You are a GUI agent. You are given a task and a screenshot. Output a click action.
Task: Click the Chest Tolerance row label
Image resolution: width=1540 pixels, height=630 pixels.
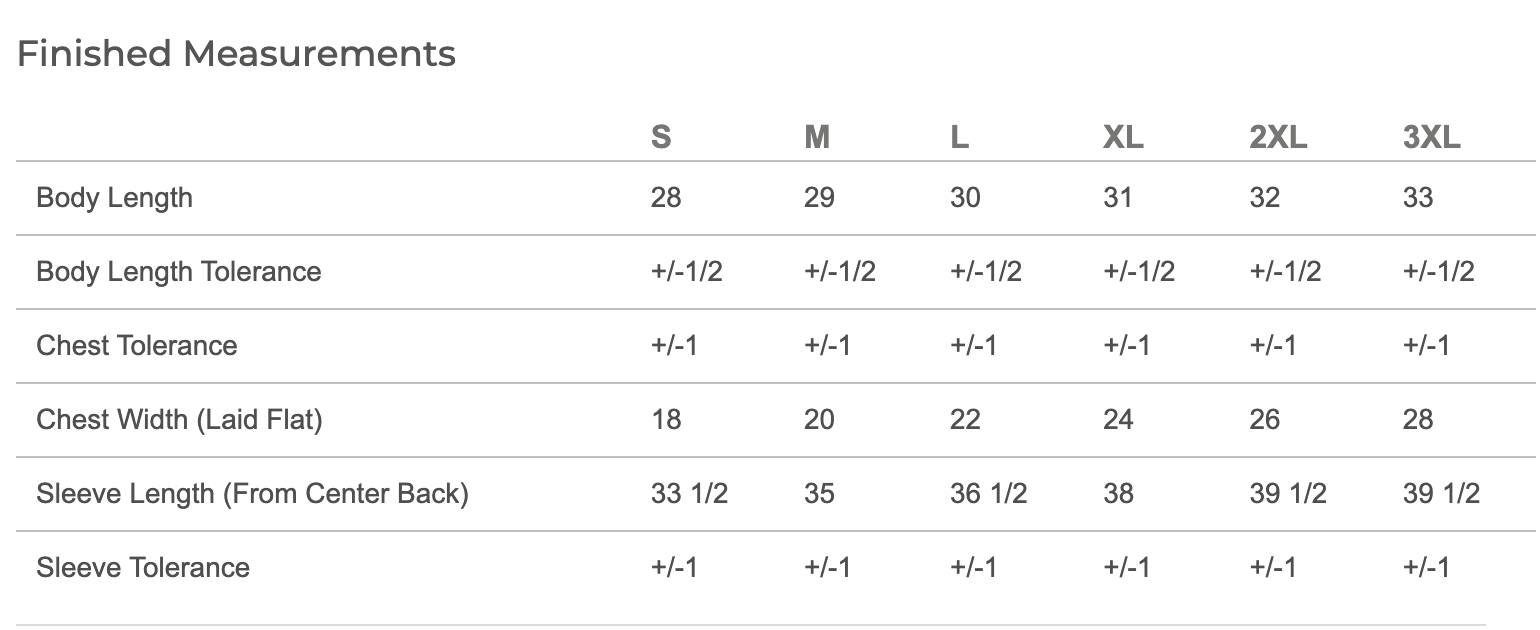137,346
